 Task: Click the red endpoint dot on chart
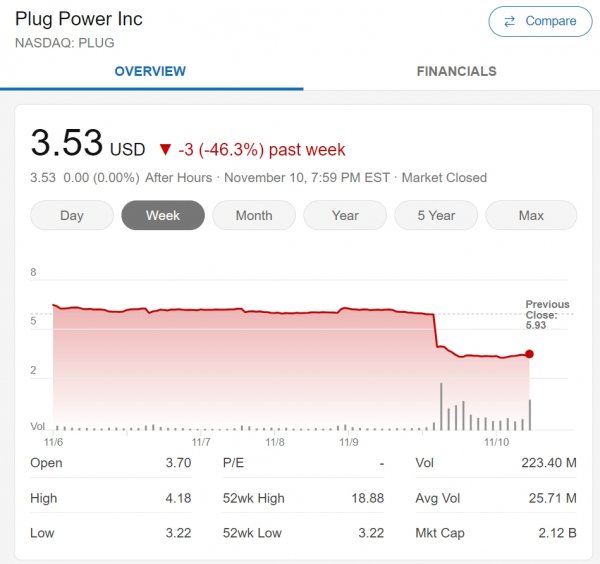(x=530, y=354)
